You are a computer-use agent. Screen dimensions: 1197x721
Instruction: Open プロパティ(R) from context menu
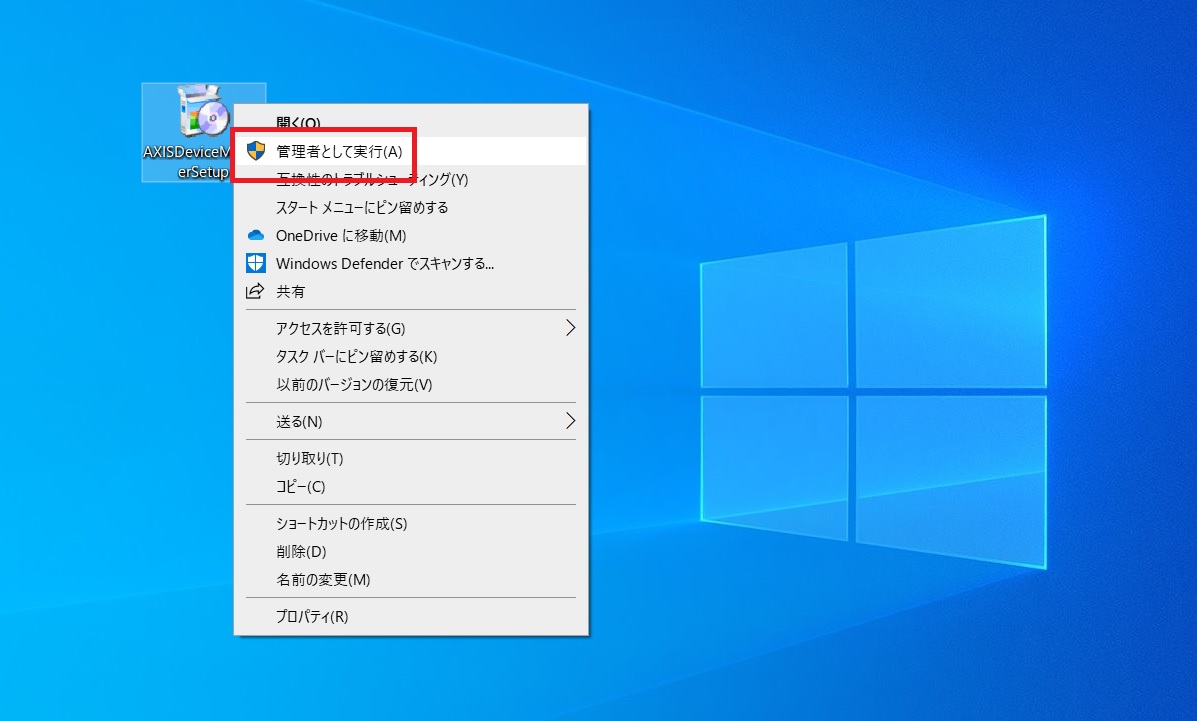click(411, 616)
